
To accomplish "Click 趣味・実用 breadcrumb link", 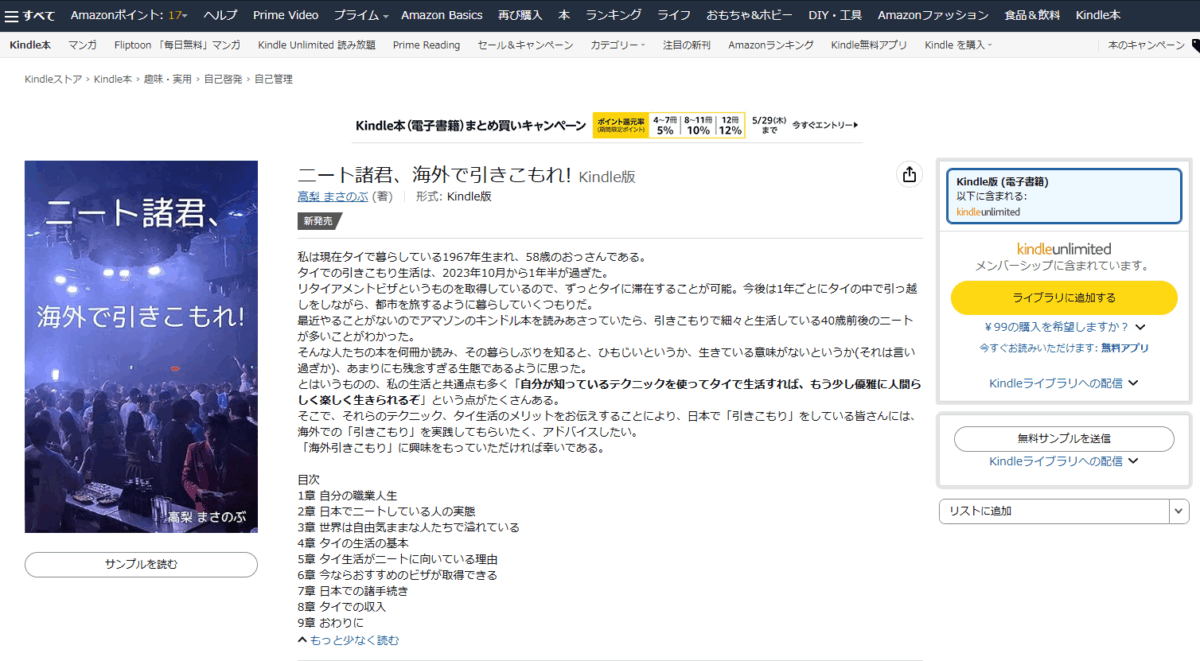I will (168, 79).
